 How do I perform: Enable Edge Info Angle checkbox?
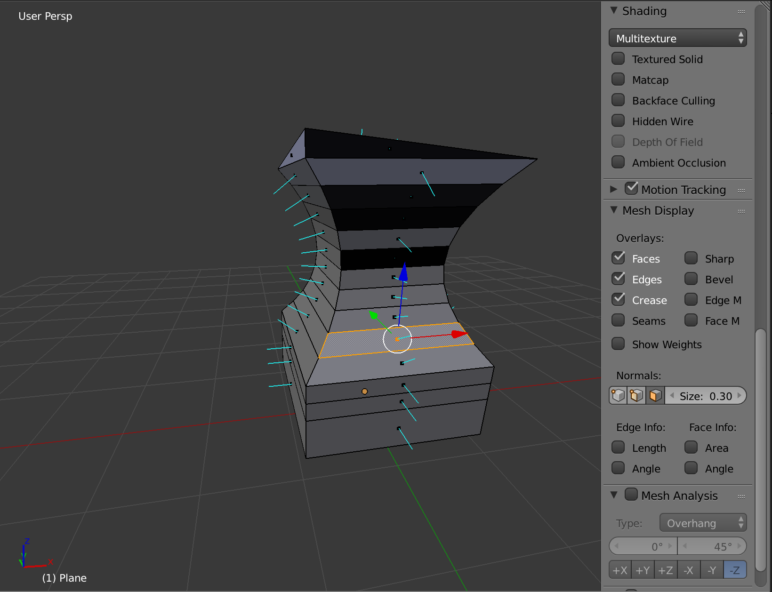[x=618, y=468]
